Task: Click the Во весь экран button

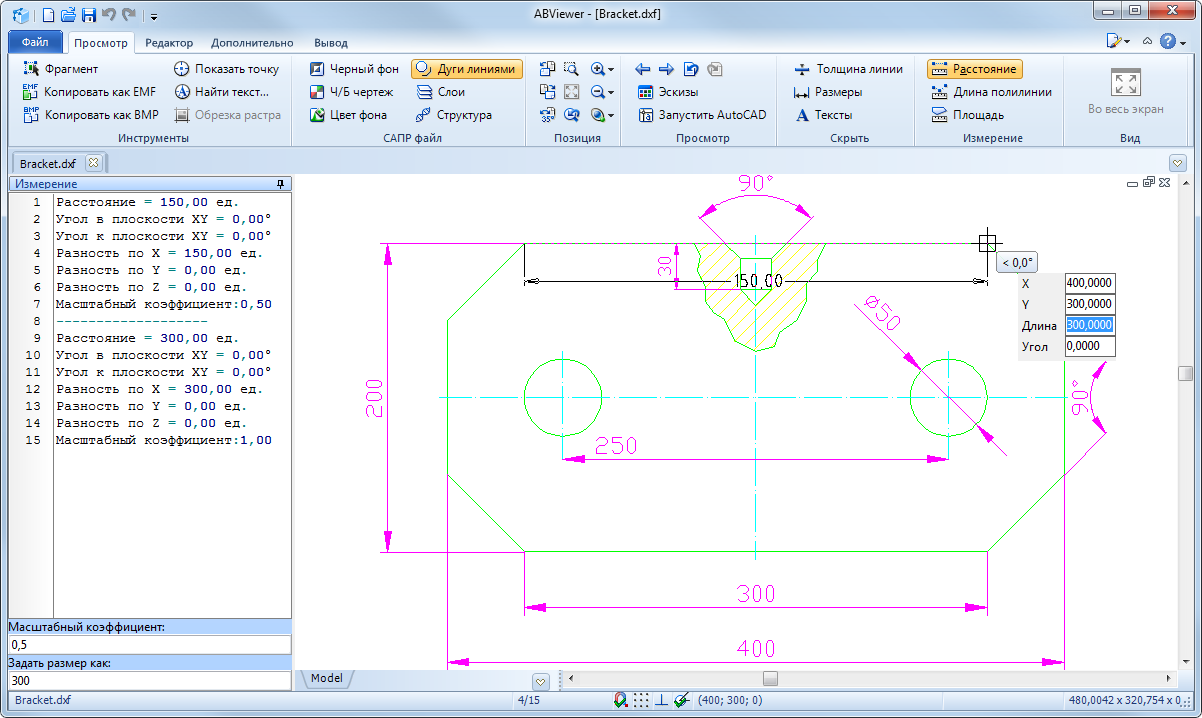Action: pyautogui.click(x=1125, y=92)
